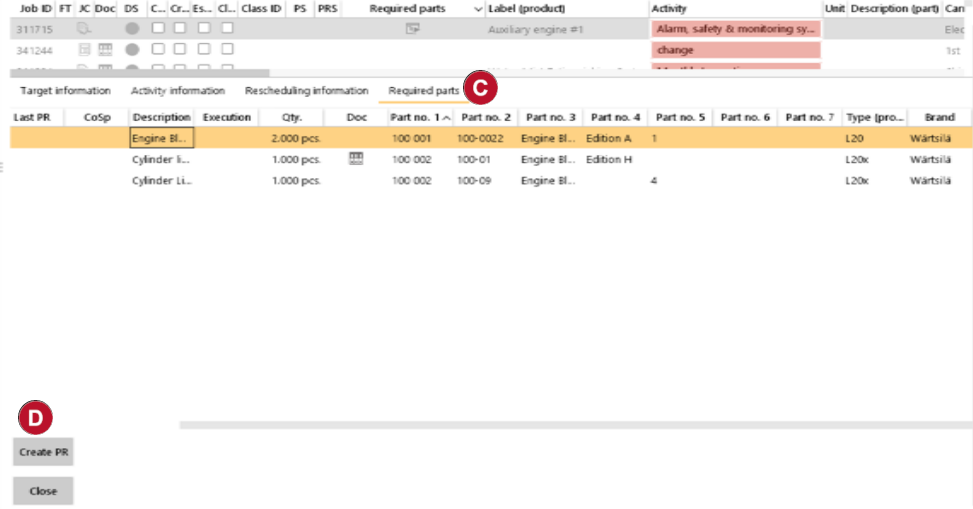Image resolution: width=973 pixels, height=509 pixels.
Task: Click the 'change' activity cell
Action: tap(735, 50)
